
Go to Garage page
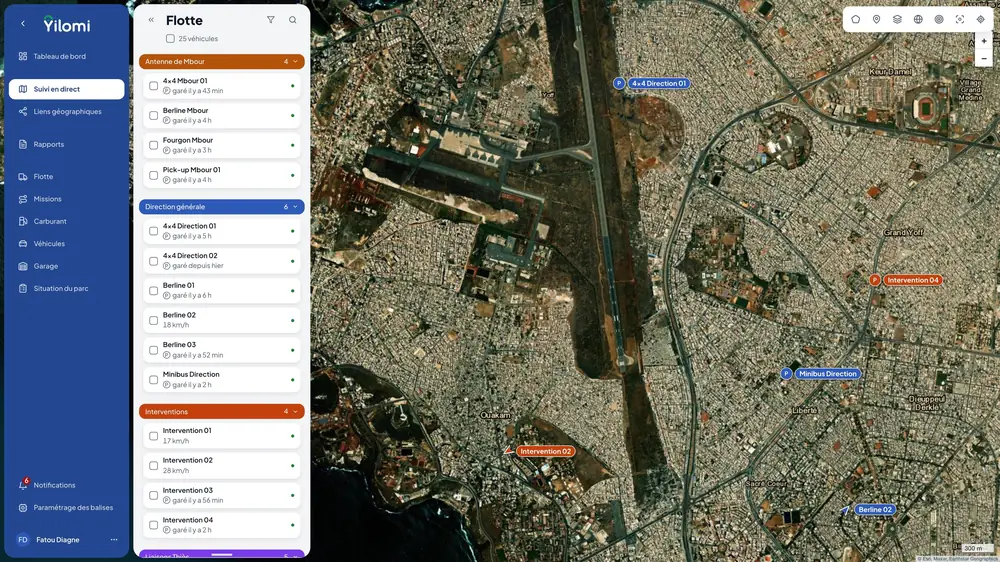pos(66,266)
